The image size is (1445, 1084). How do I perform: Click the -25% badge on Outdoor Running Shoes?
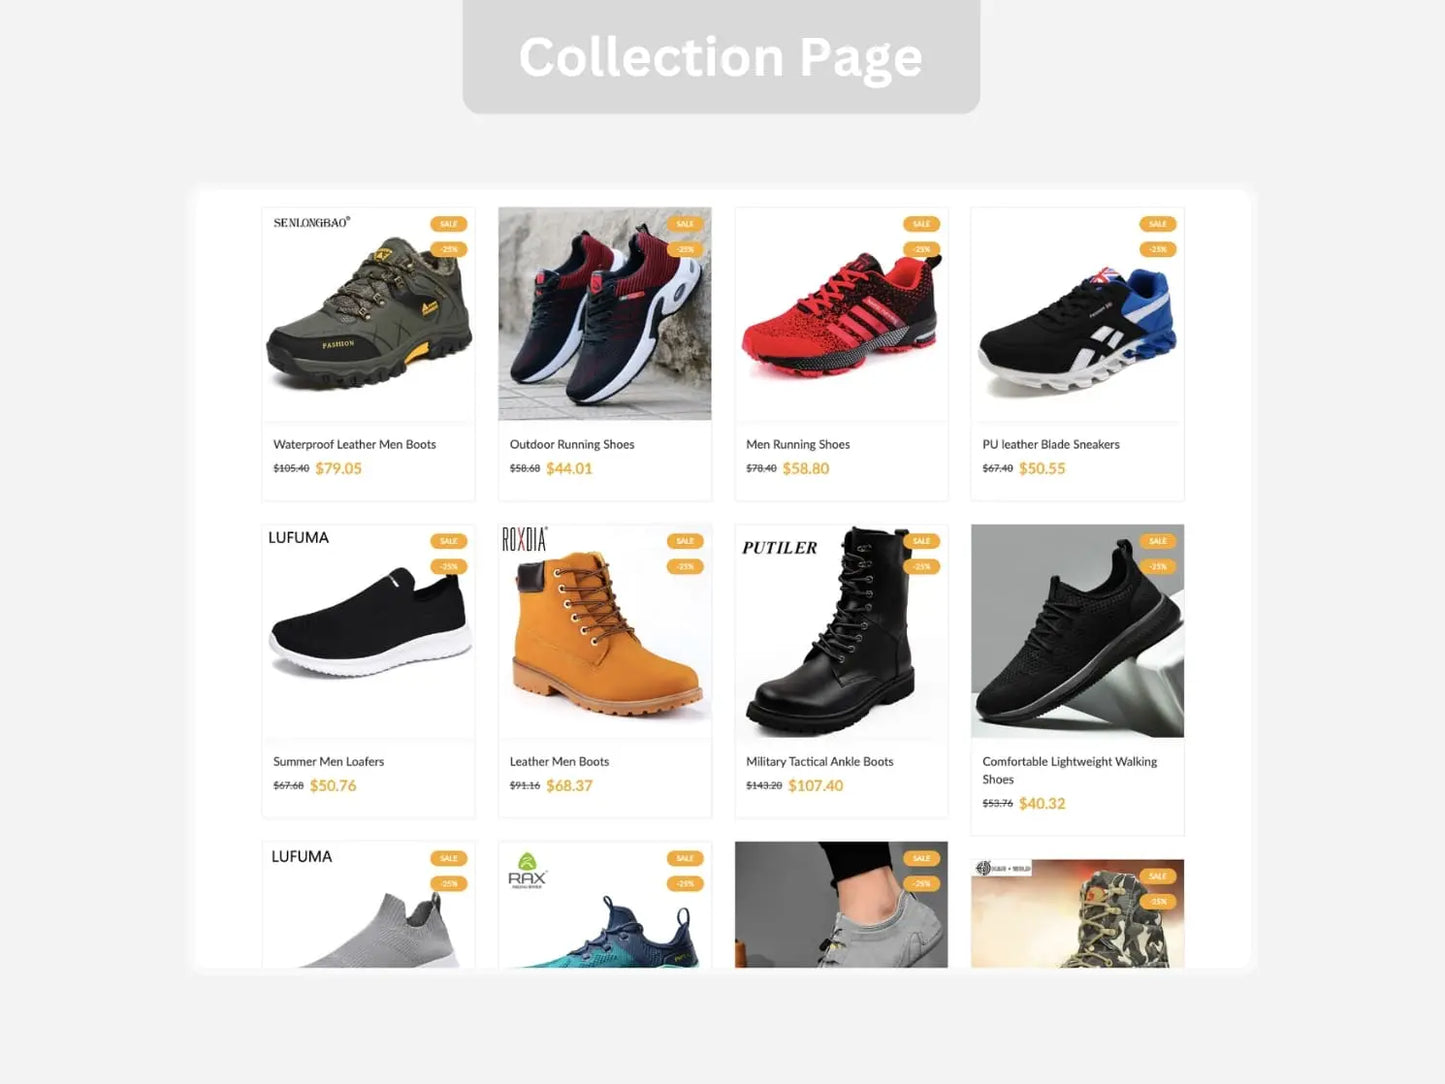point(685,249)
